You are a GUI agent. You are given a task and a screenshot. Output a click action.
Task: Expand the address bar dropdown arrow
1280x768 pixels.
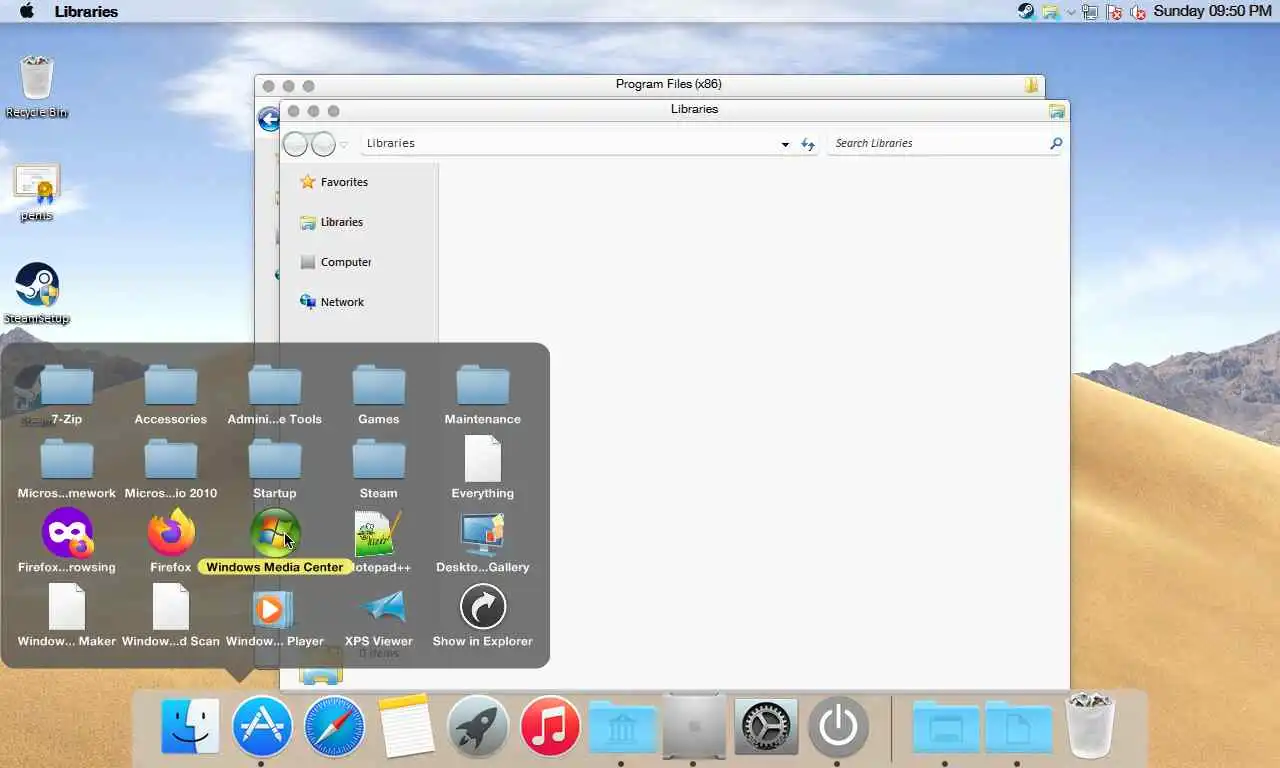pyautogui.click(x=785, y=144)
